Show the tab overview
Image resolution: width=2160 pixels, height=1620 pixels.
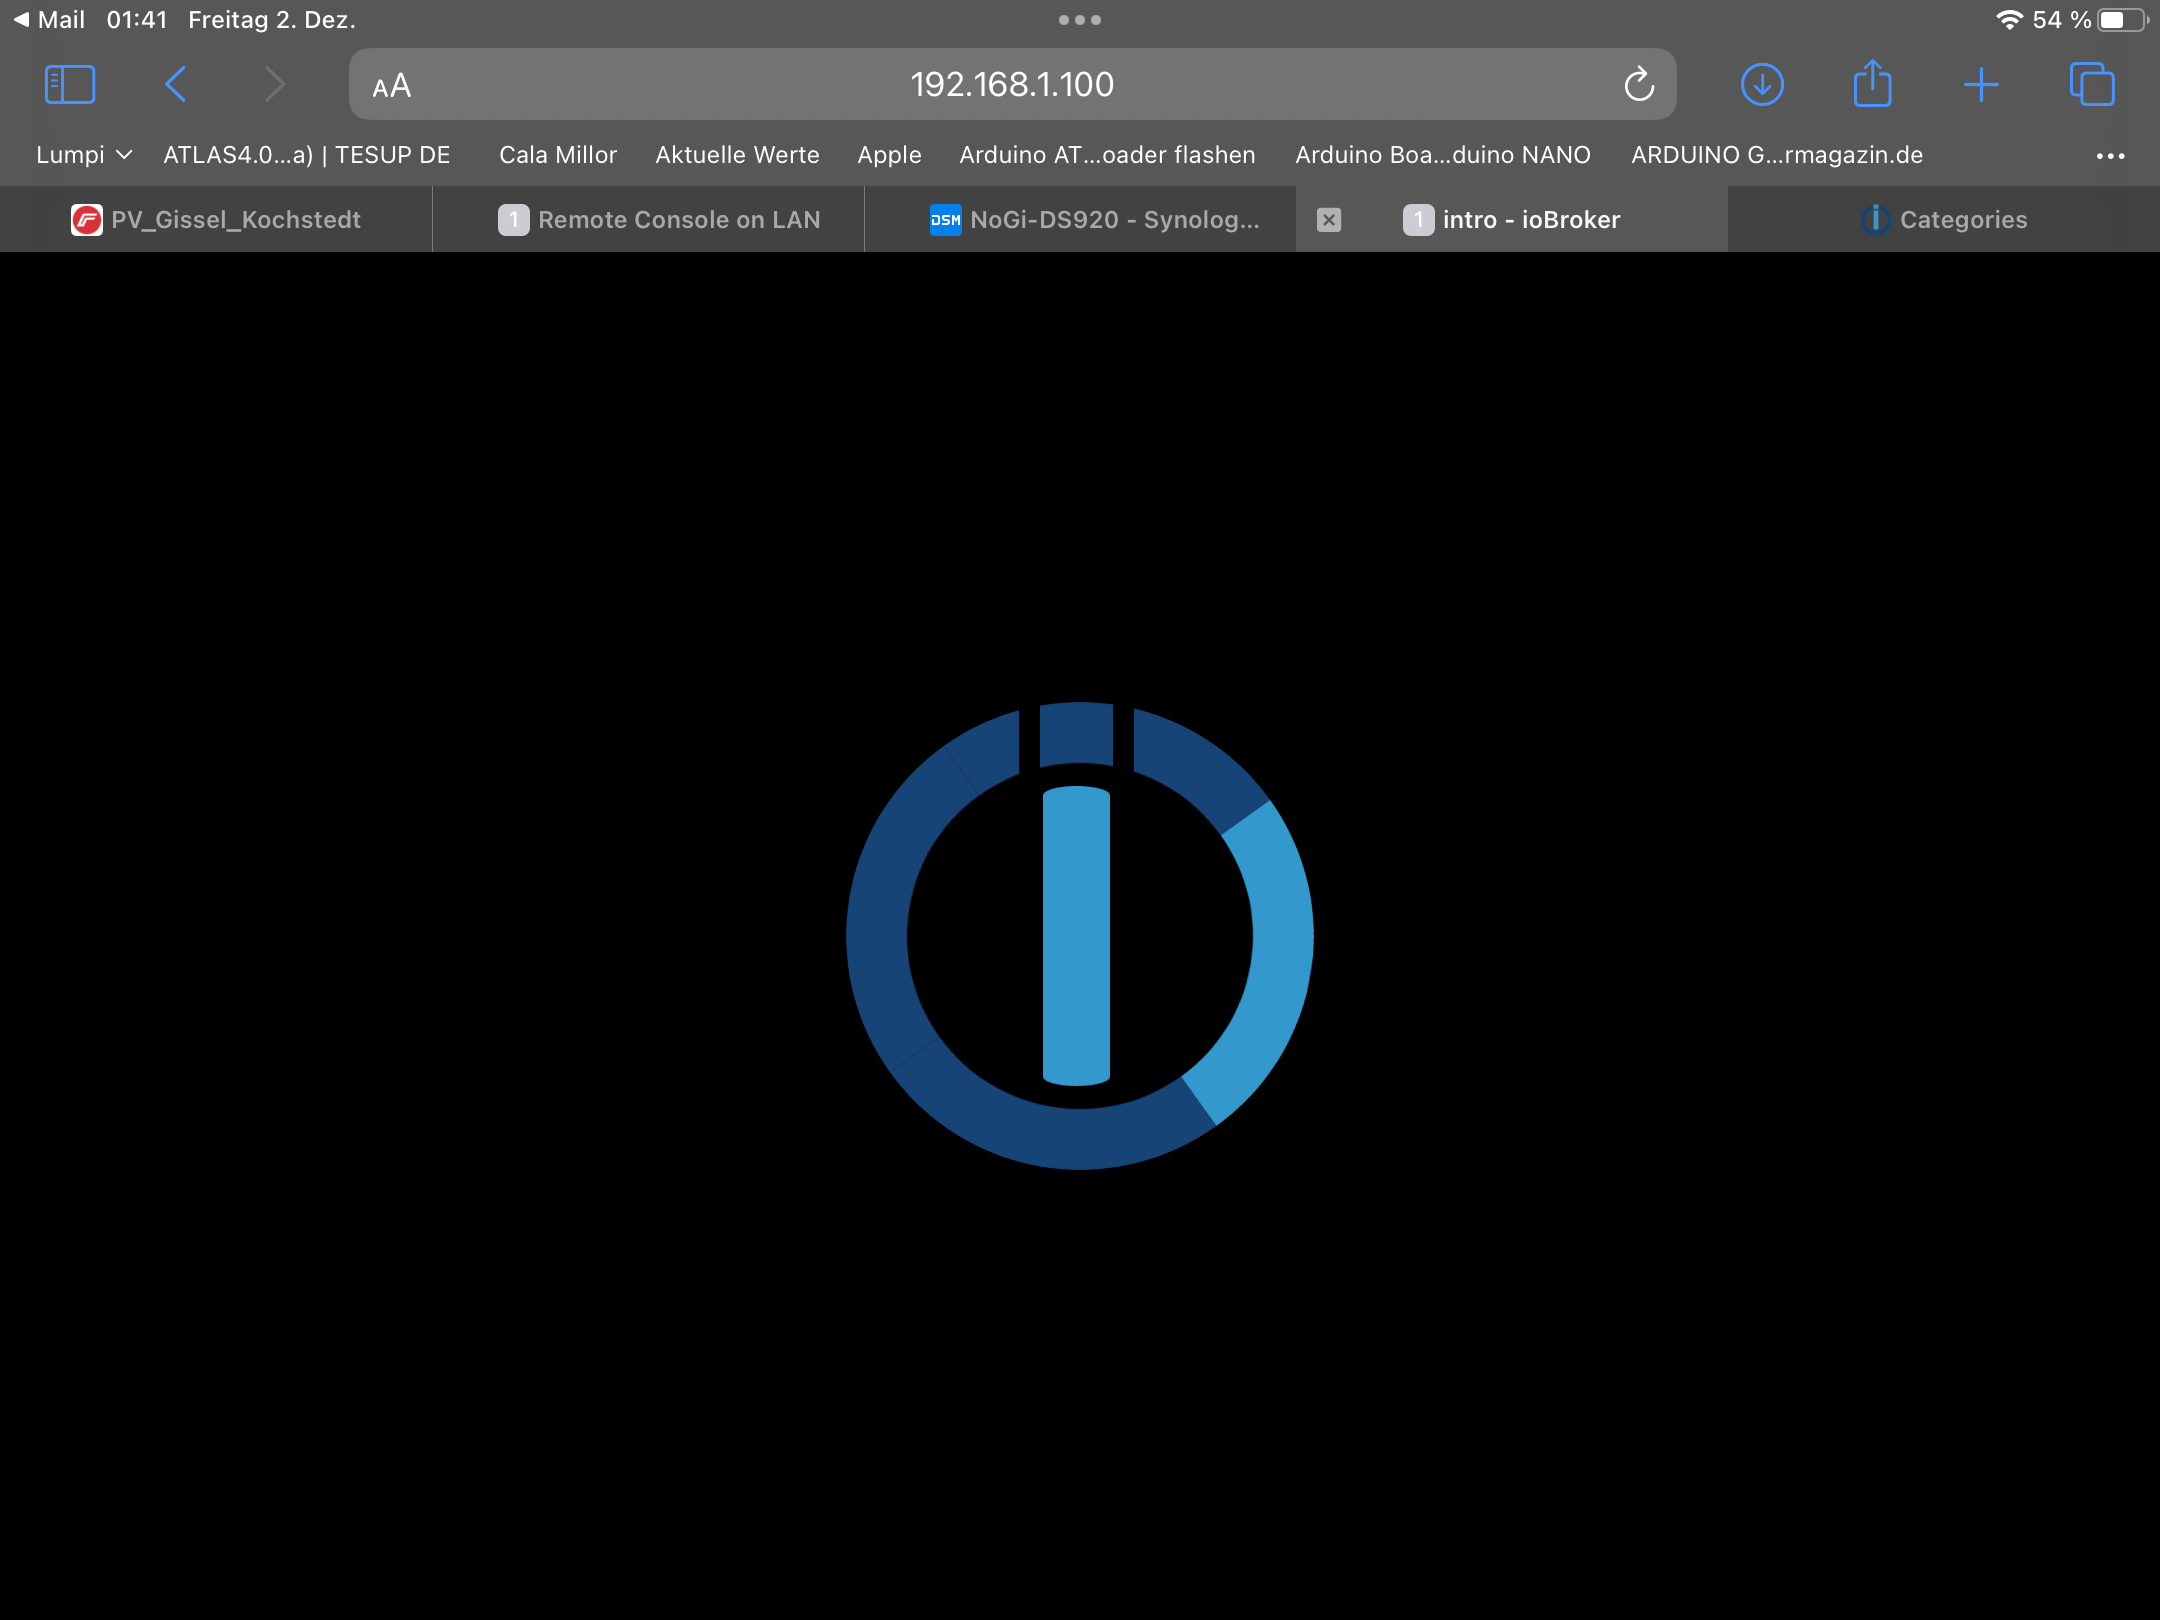[x=2091, y=85]
